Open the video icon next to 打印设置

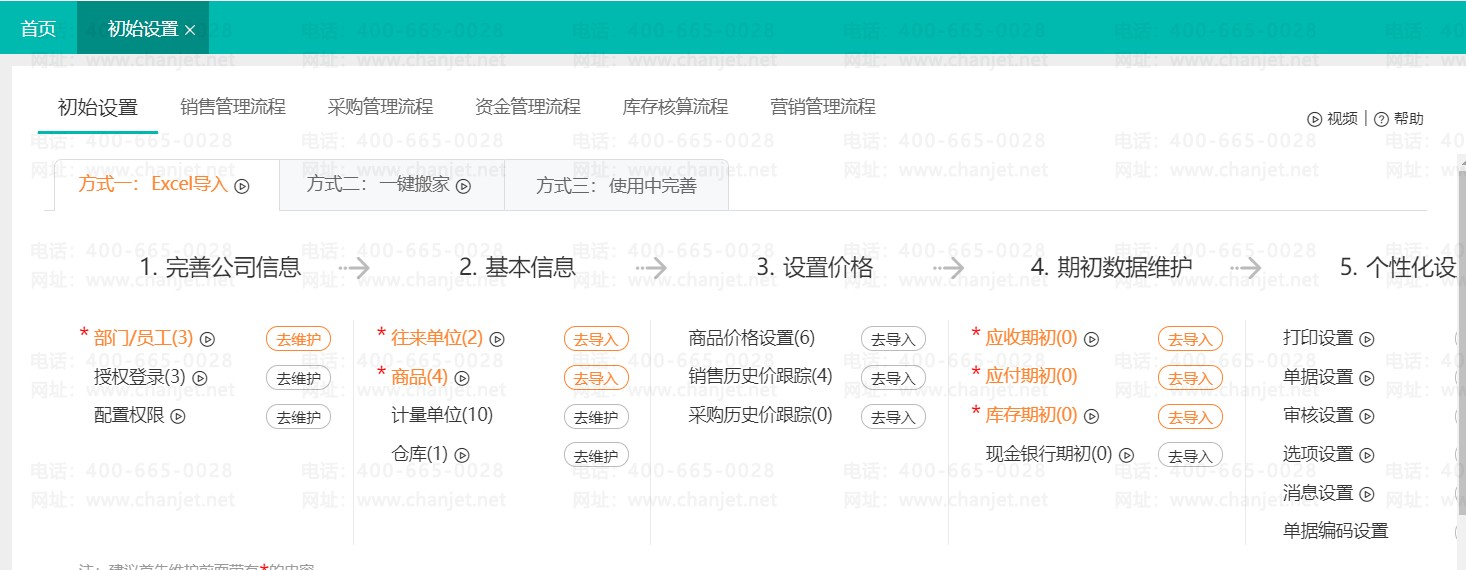click(1367, 339)
